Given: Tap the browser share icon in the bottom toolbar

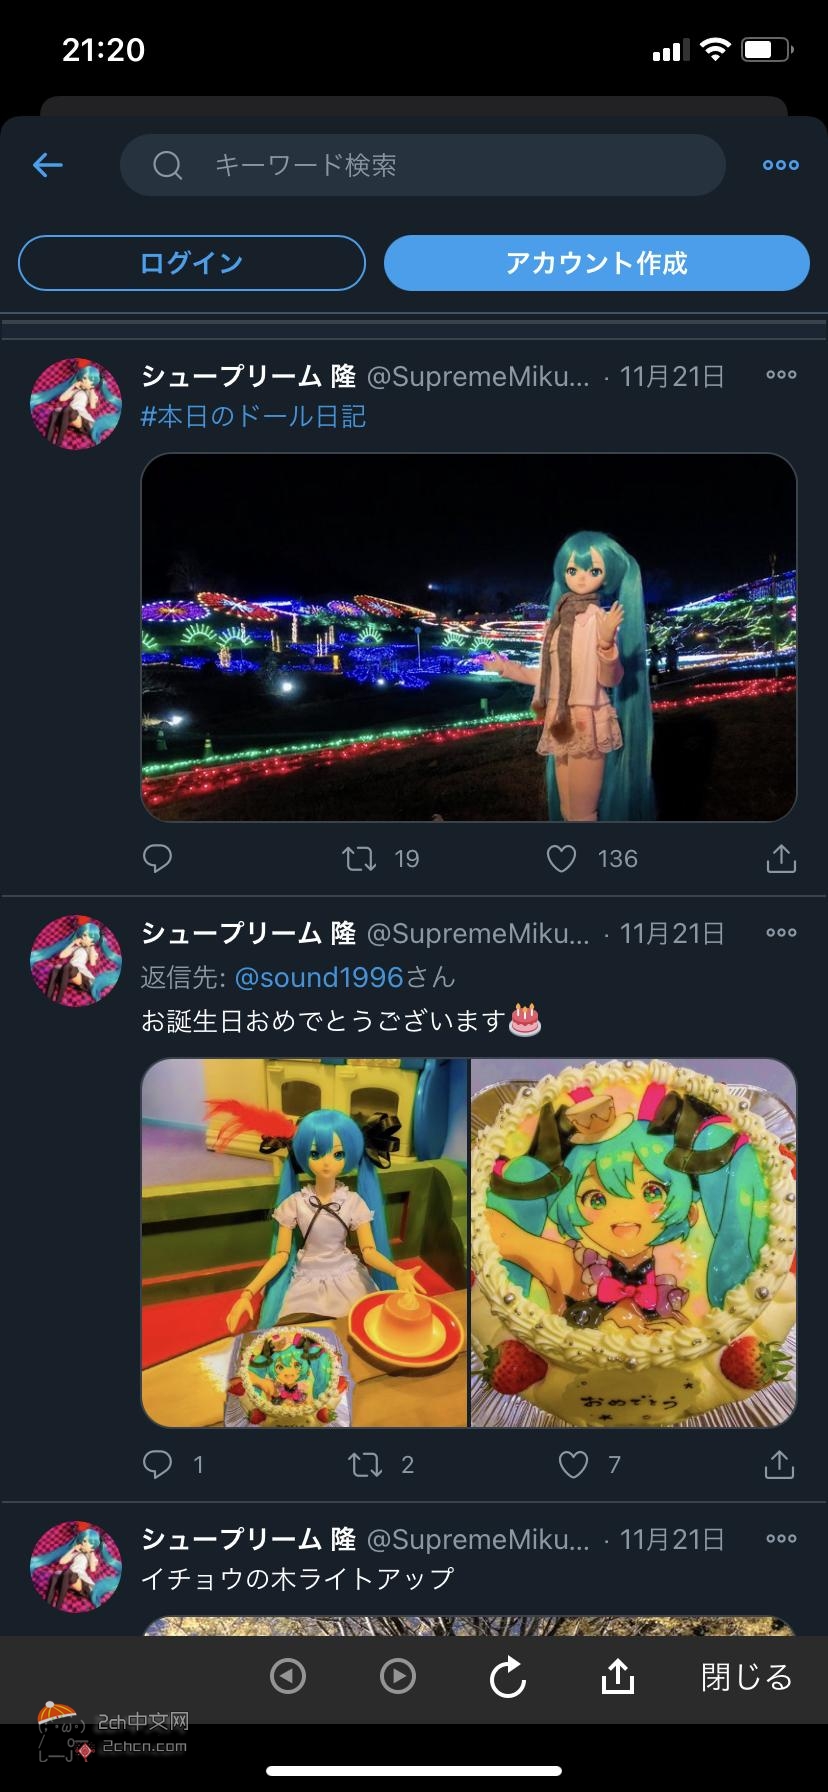Looking at the screenshot, I should (x=618, y=1675).
